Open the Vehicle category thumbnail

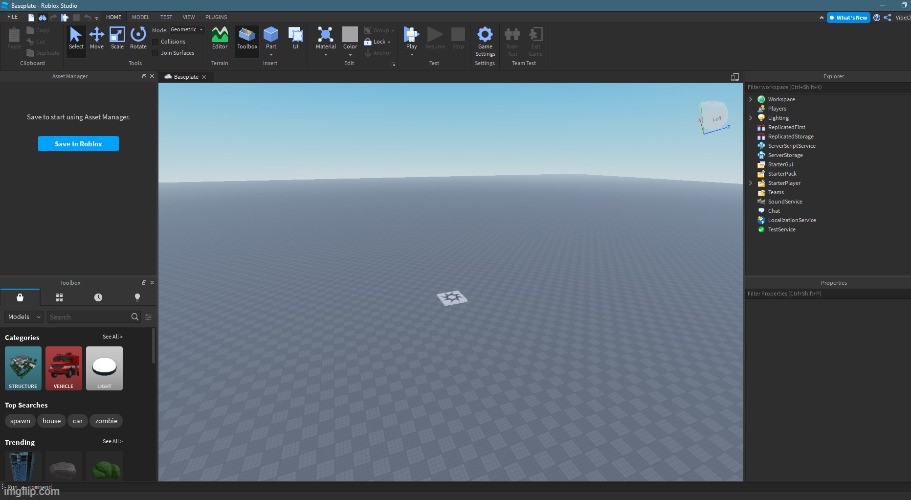coord(64,368)
